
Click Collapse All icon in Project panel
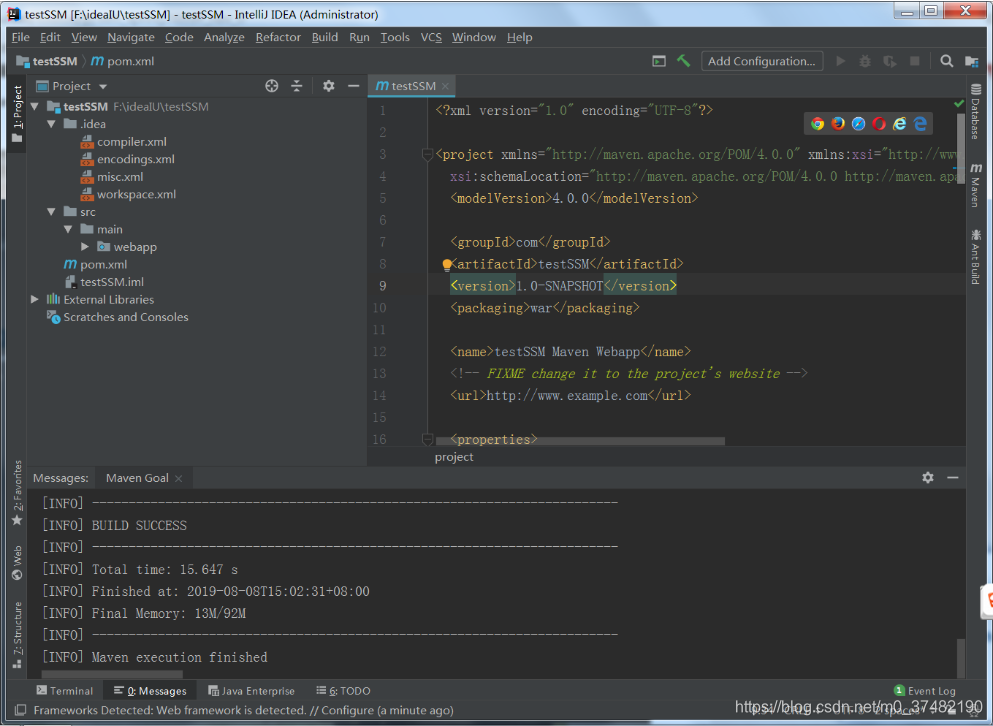(296, 86)
